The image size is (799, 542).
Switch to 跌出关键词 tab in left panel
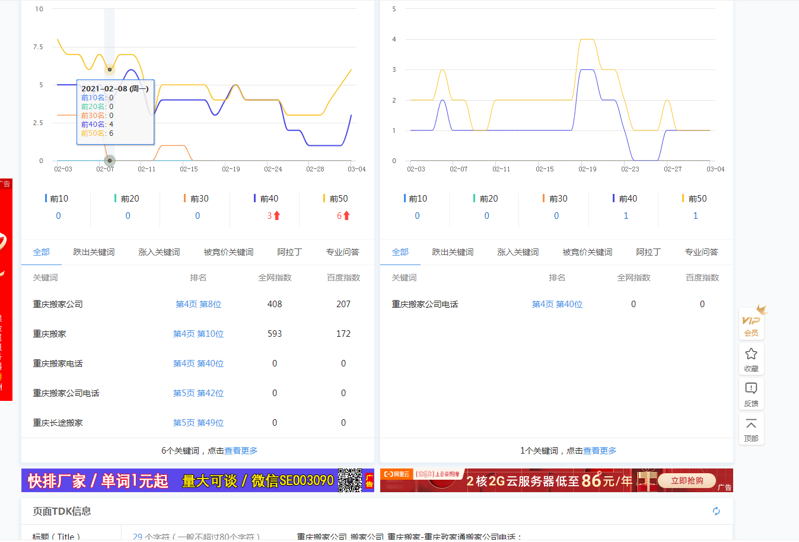point(93,252)
